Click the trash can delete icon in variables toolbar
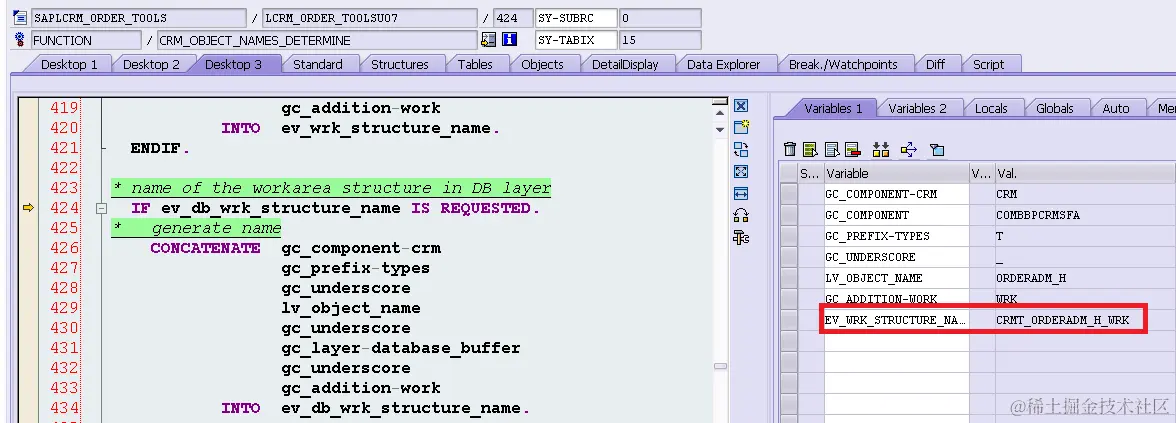1176x423 pixels. pyautogui.click(x=790, y=149)
